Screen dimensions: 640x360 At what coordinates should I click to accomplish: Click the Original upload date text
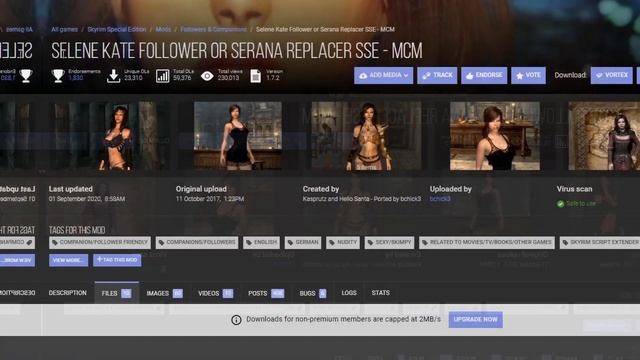pos(210,199)
